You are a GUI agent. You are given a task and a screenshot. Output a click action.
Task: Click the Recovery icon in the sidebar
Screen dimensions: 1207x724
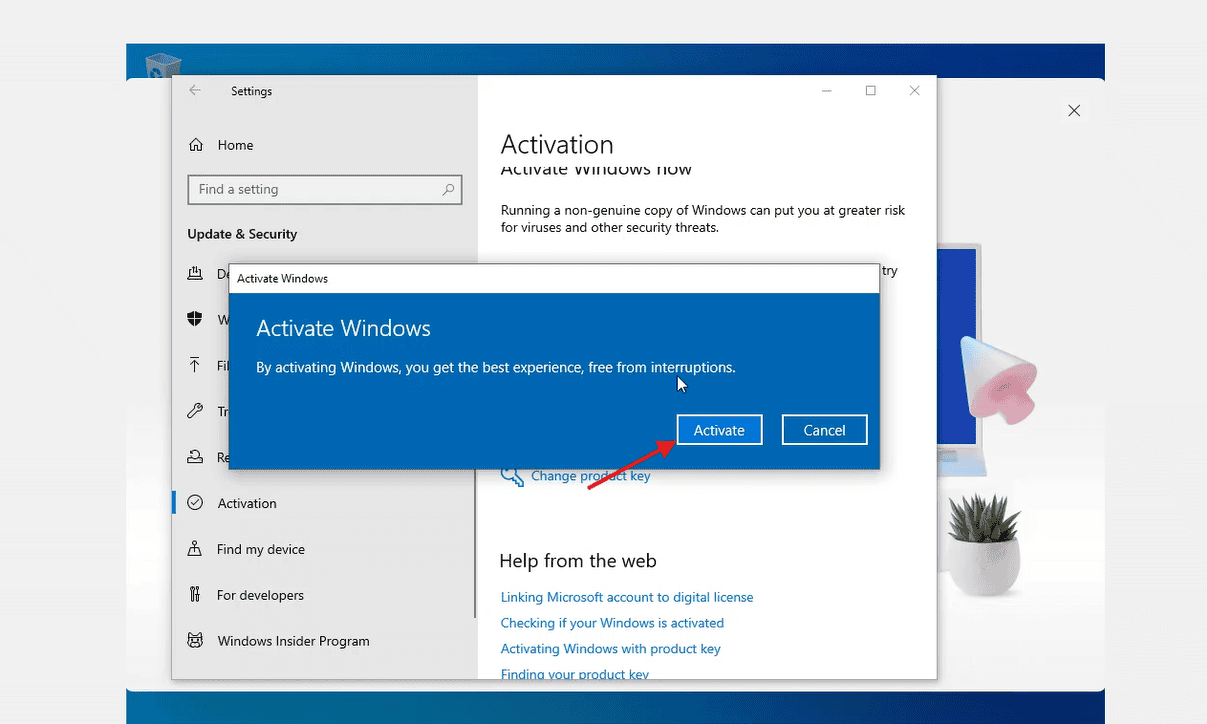(195, 457)
